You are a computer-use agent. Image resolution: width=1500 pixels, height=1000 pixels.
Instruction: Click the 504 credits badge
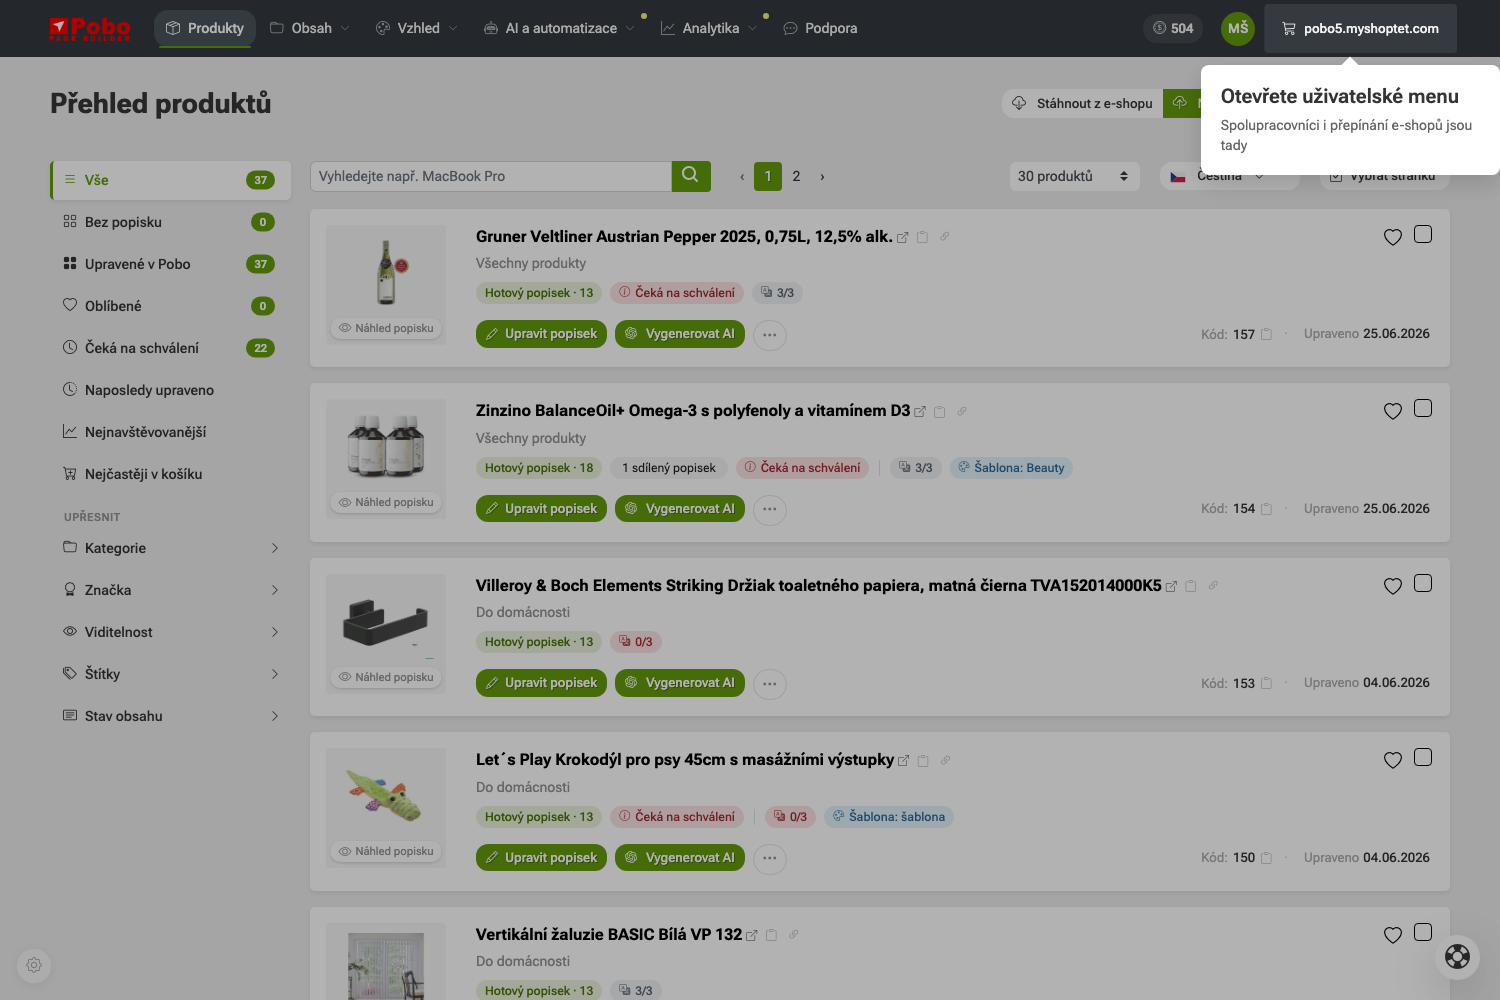coord(1173,28)
